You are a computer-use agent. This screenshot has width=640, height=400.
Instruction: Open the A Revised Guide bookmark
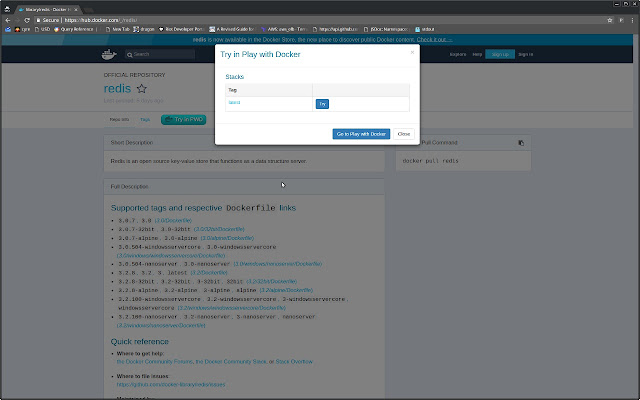232,29
